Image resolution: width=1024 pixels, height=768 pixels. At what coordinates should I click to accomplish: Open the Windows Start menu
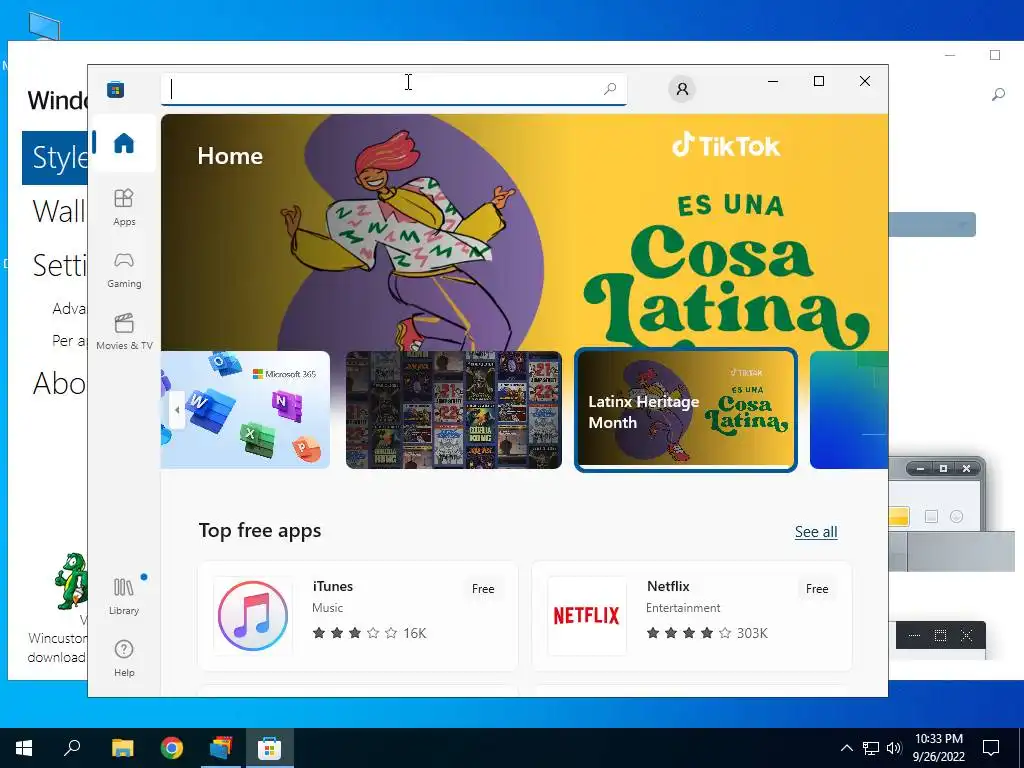pyautogui.click(x=24, y=748)
